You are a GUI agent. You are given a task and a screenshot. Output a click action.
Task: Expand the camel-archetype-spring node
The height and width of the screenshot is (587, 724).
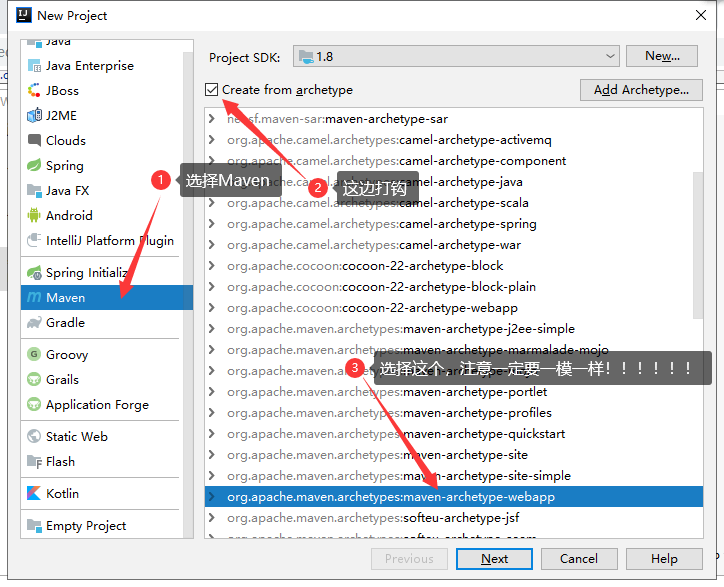[212, 224]
